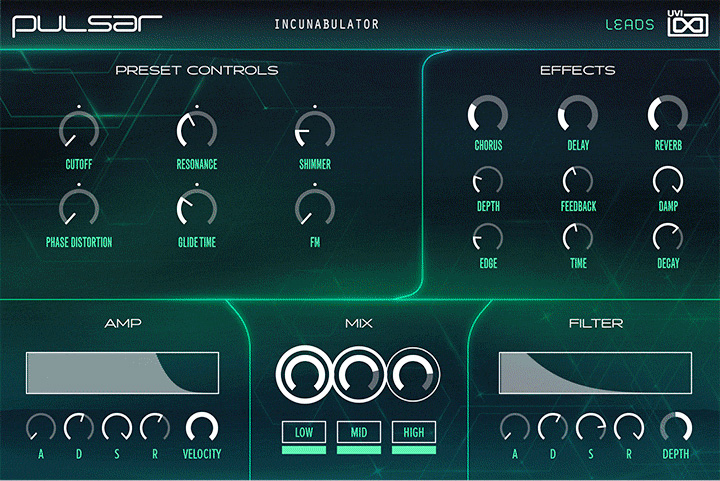The height and width of the screenshot is (481, 720).
Task: Click the Phase Distortion knob
Action: 79,208
